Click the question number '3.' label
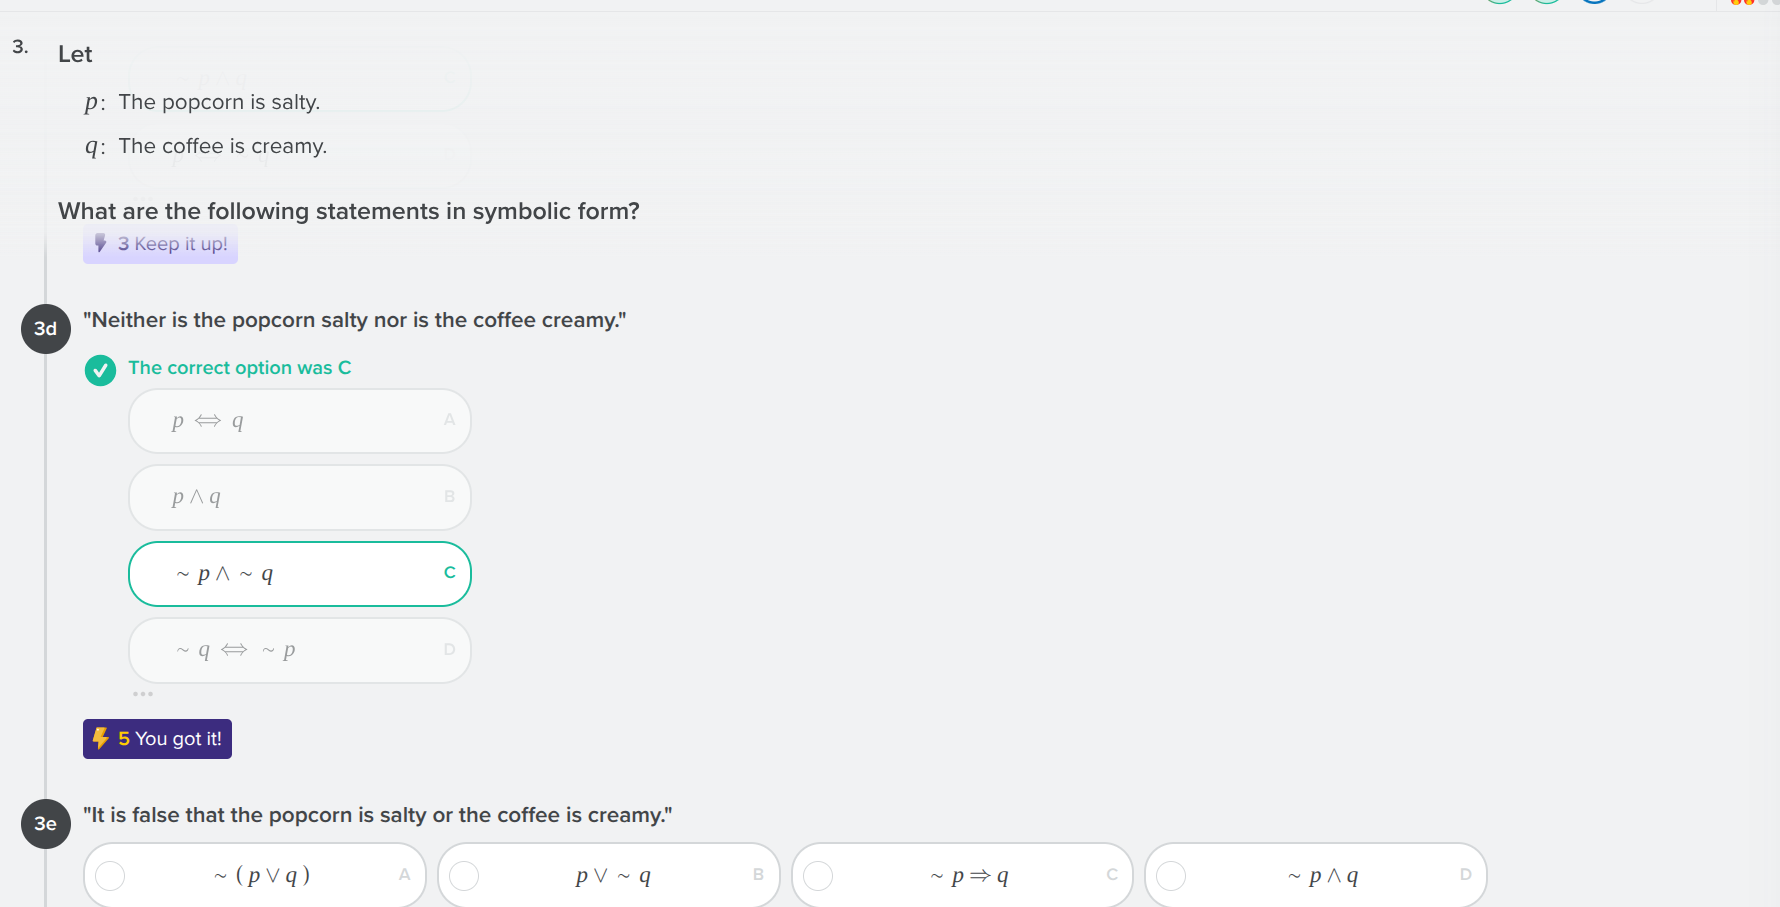Image resolution: width=1780 pixels, height=907 pixels. coord(20,46)
